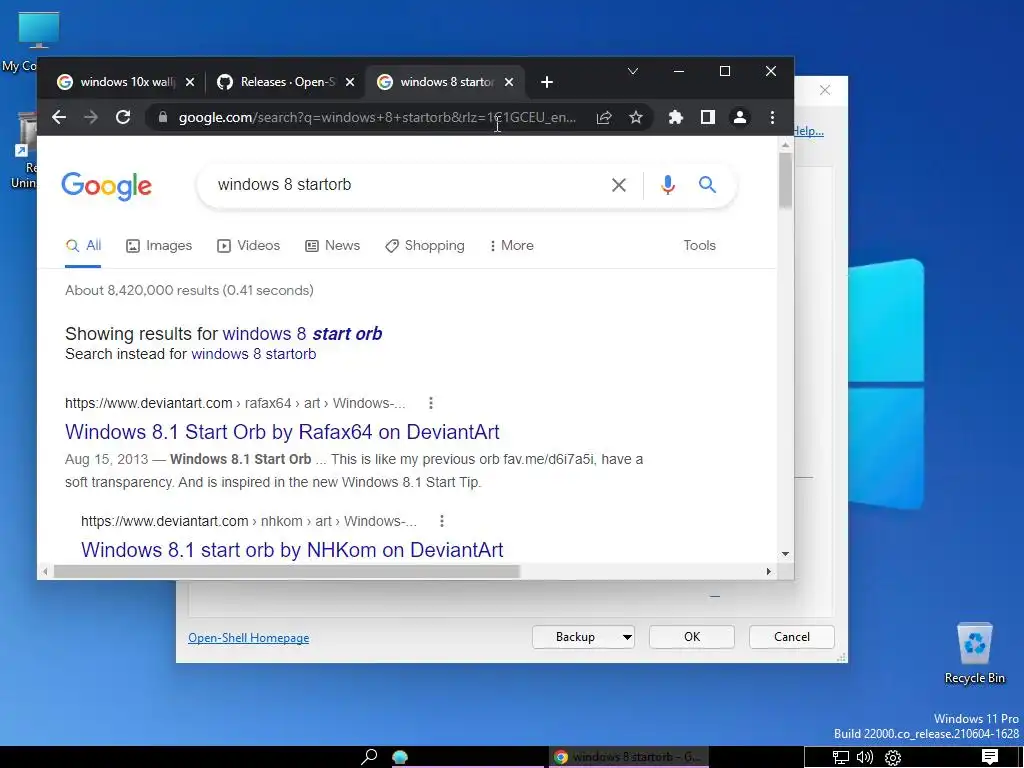Image resolution: width=1024 pixels, height=768 pixels.
Task: Bookmark this page with the star icon
Action: pos(636,118)
